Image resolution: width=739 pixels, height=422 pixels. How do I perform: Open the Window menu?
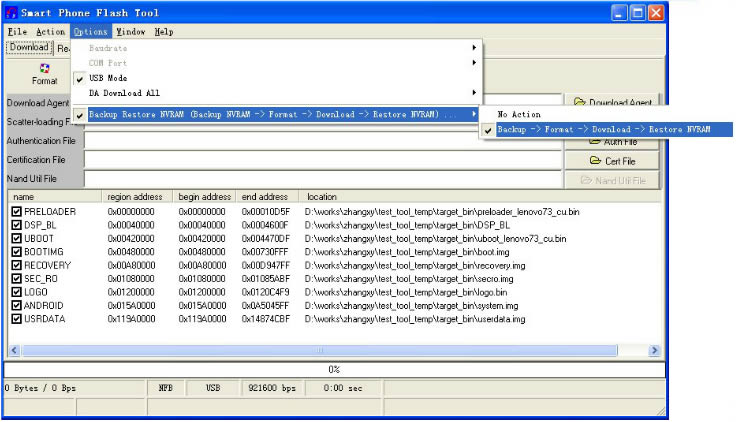click(x=130, y=32)
